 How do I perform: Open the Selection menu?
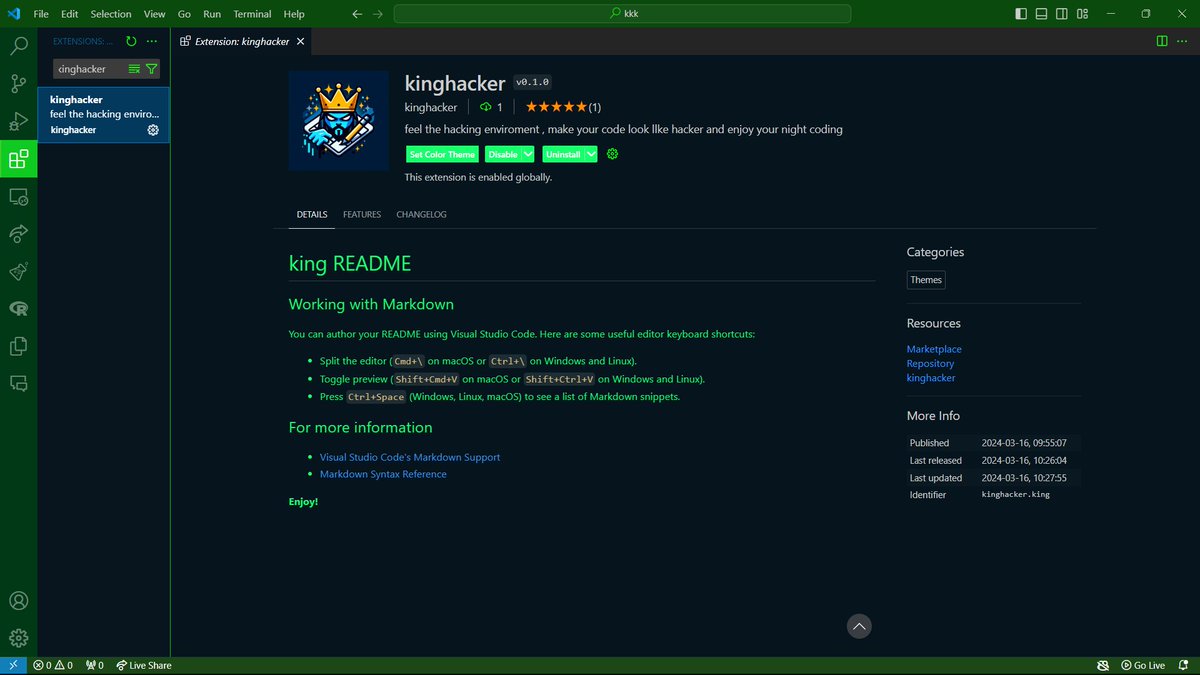111,14
